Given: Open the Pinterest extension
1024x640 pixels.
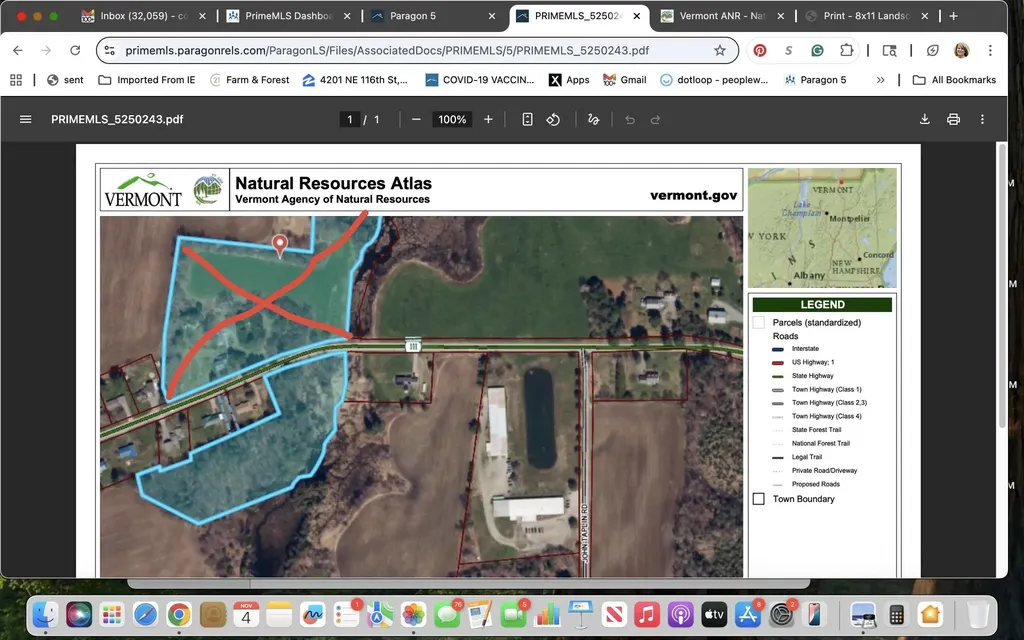Looking at the screenshot, I should click(x=760, y=50).
